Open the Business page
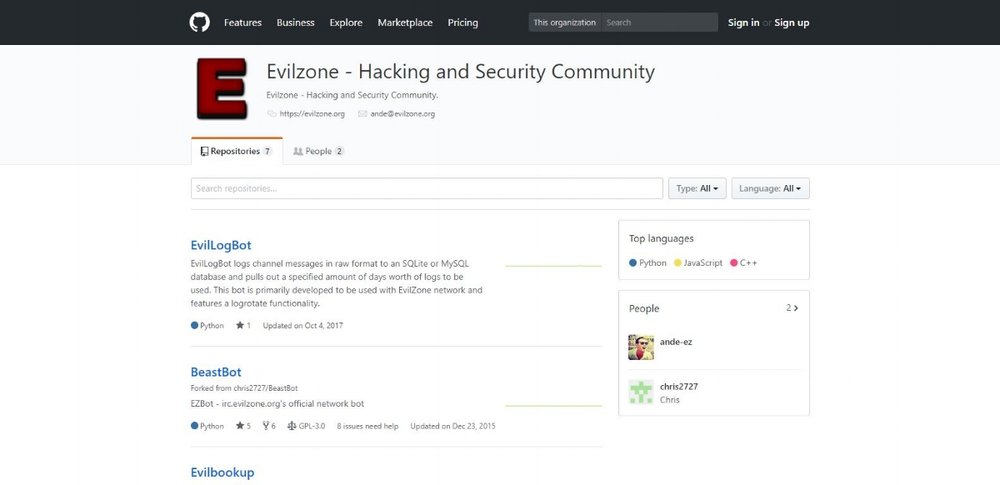1000x485 pixels. pos(295,22)
